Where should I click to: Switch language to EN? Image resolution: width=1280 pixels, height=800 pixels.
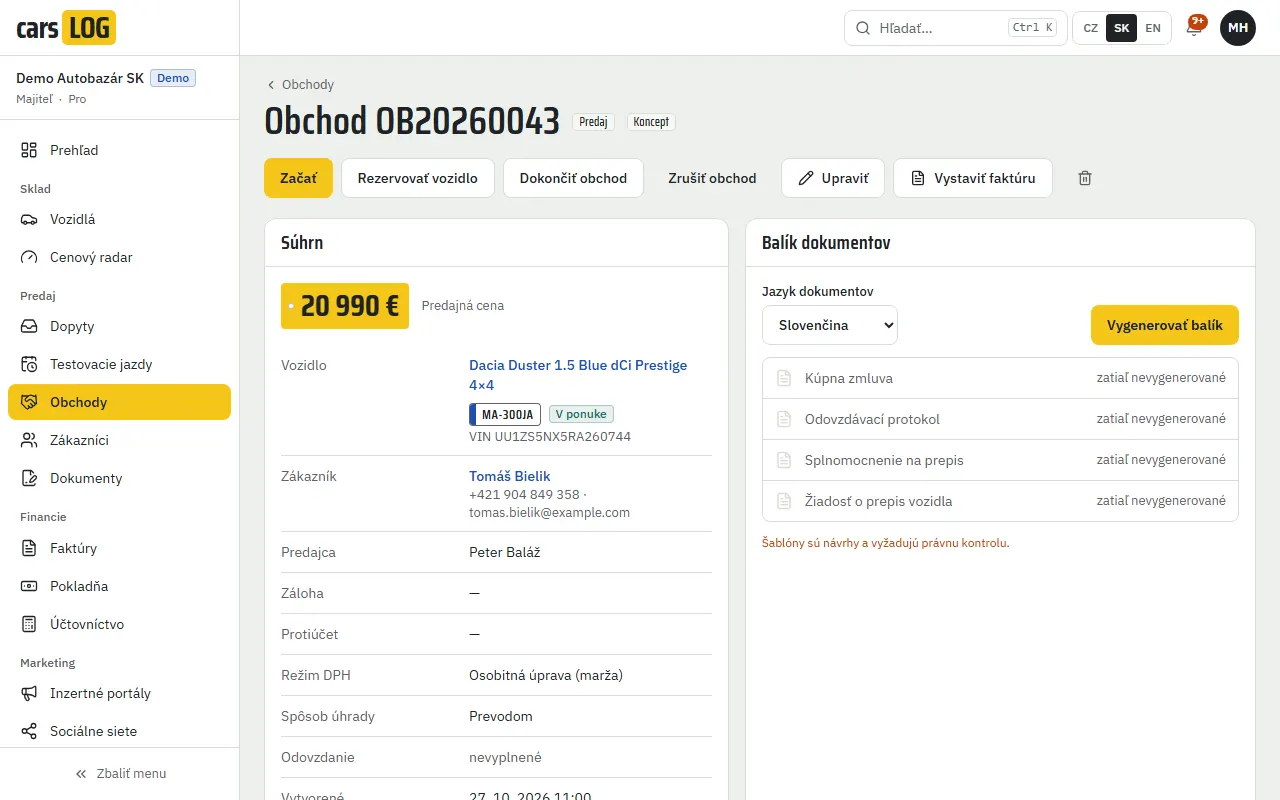coord(1153,28)
